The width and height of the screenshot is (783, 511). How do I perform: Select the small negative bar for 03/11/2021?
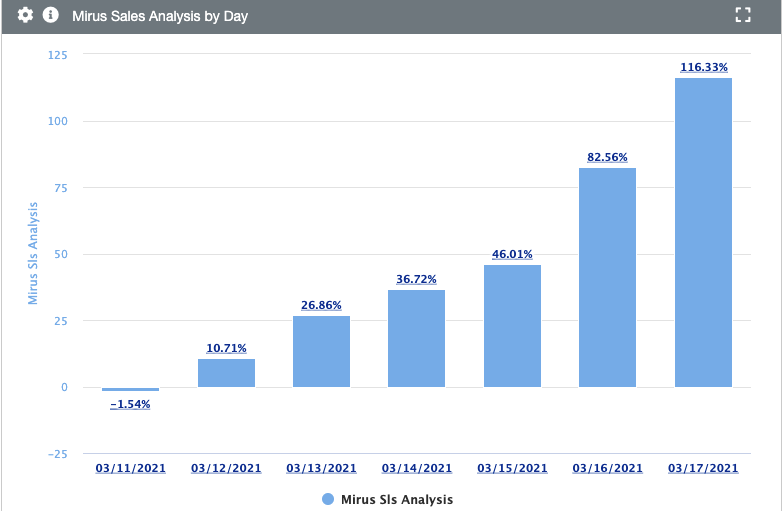[x=130, y=389]
